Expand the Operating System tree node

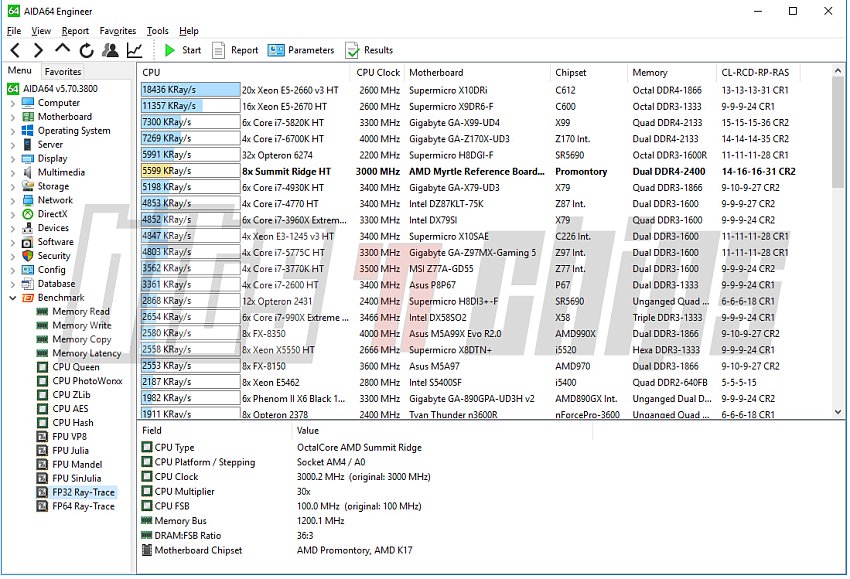click(x=12, y=131)
